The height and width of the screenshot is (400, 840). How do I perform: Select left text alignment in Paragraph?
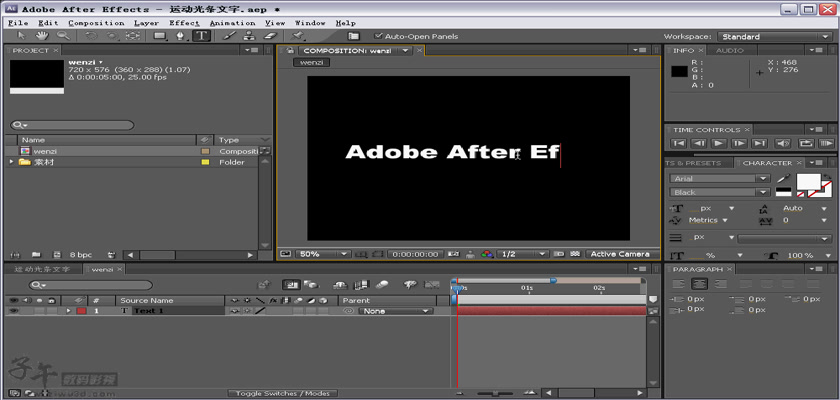(679, 284)
